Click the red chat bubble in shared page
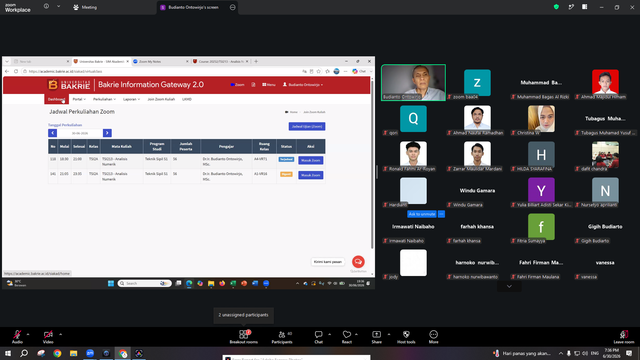640x360 pixels. point(358,262)
